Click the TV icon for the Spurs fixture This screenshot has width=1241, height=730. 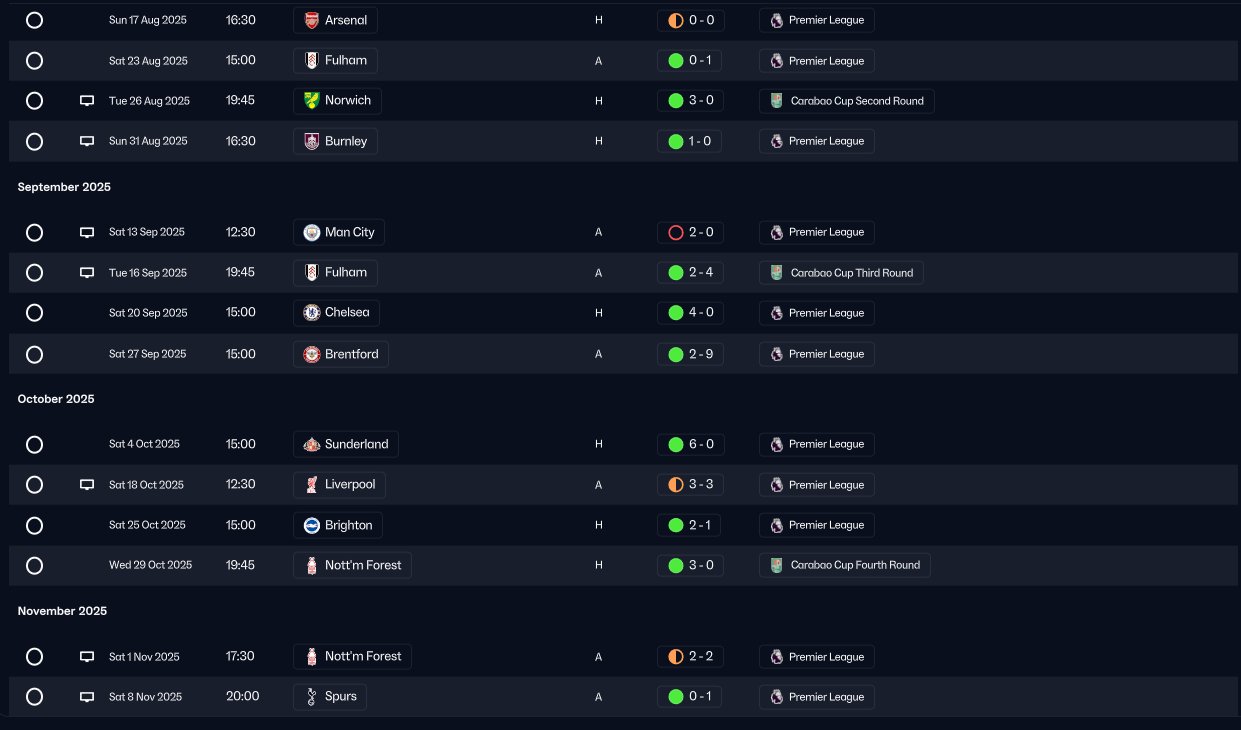pyautogui.click(x=87, y=697)
